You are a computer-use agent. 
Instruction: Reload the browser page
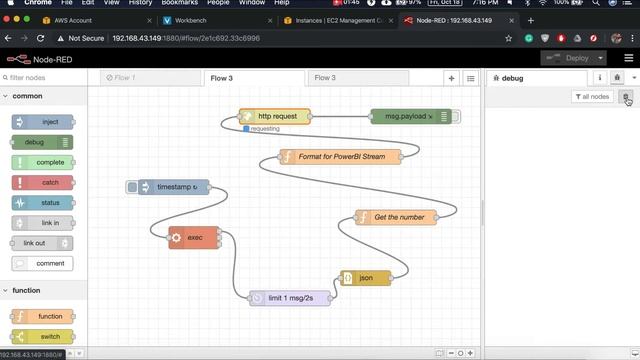40,38
